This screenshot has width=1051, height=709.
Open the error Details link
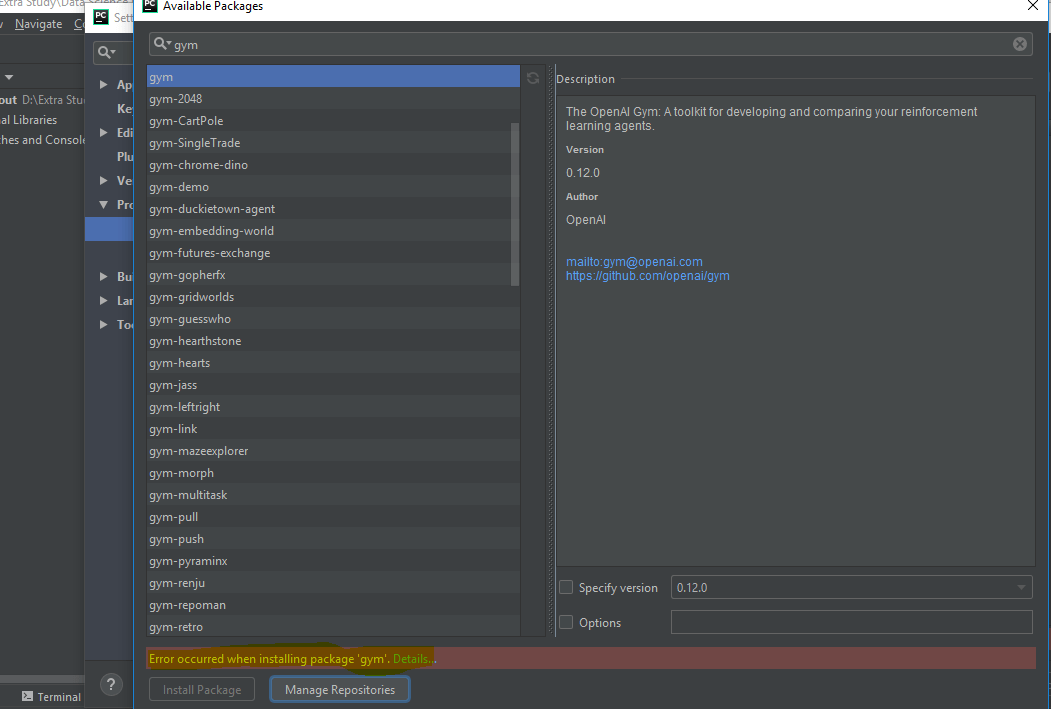(x=412, y=658)
